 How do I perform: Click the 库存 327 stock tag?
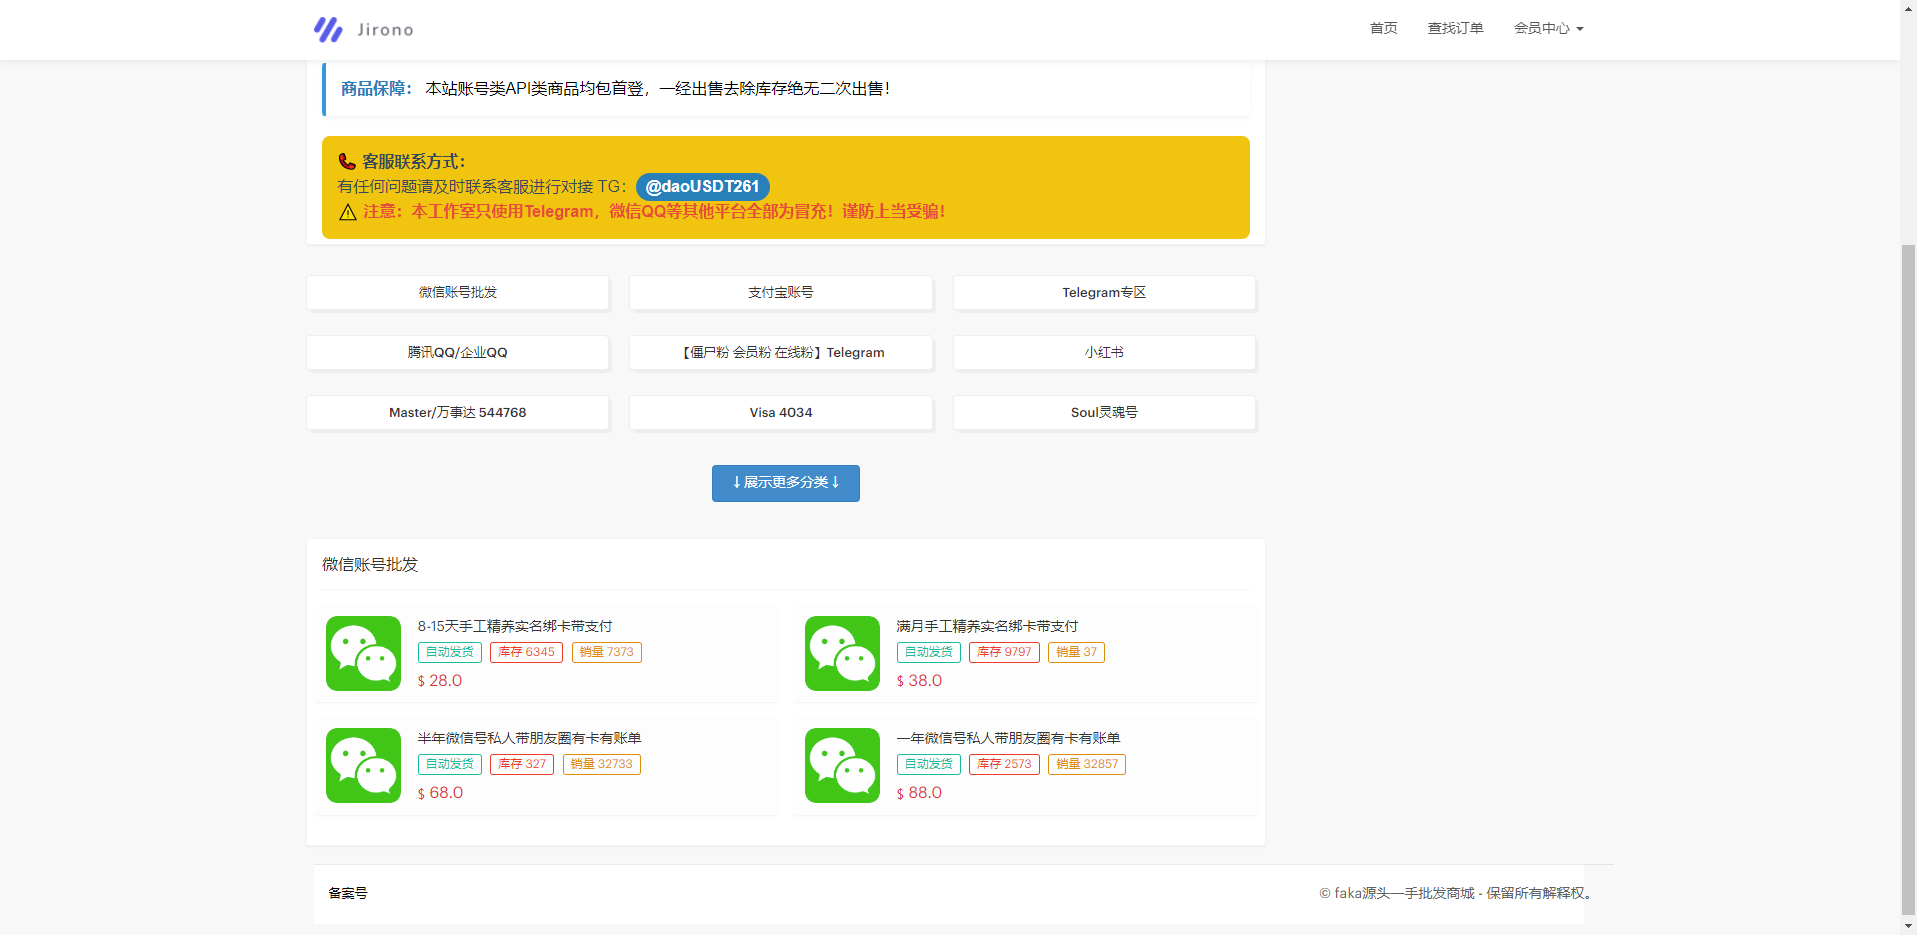coord(522,764)
